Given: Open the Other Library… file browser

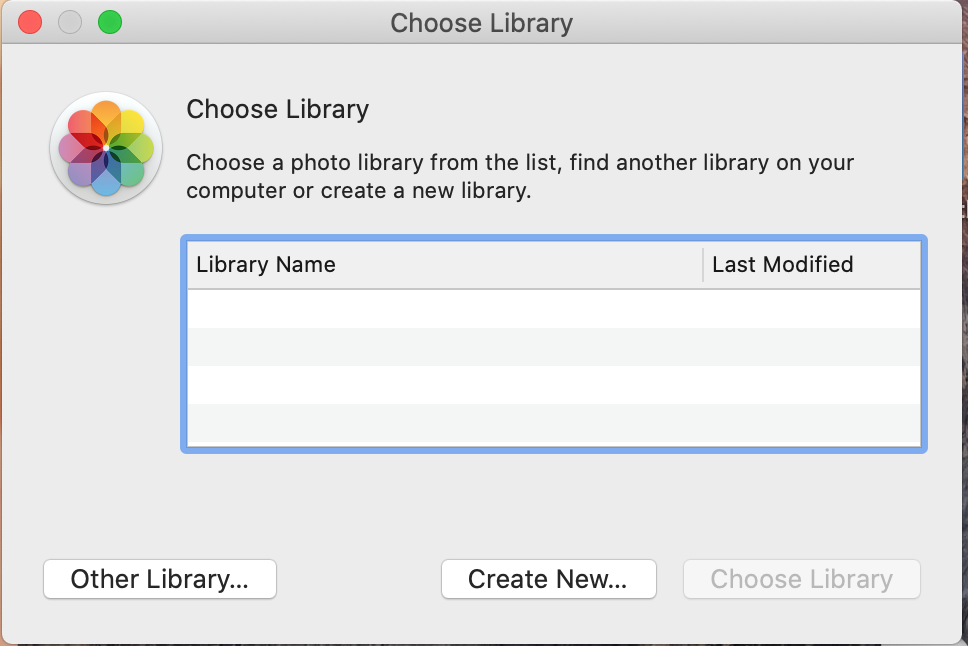Looking at the screenshot, I should pyautogui.click(x=159, y=579).
